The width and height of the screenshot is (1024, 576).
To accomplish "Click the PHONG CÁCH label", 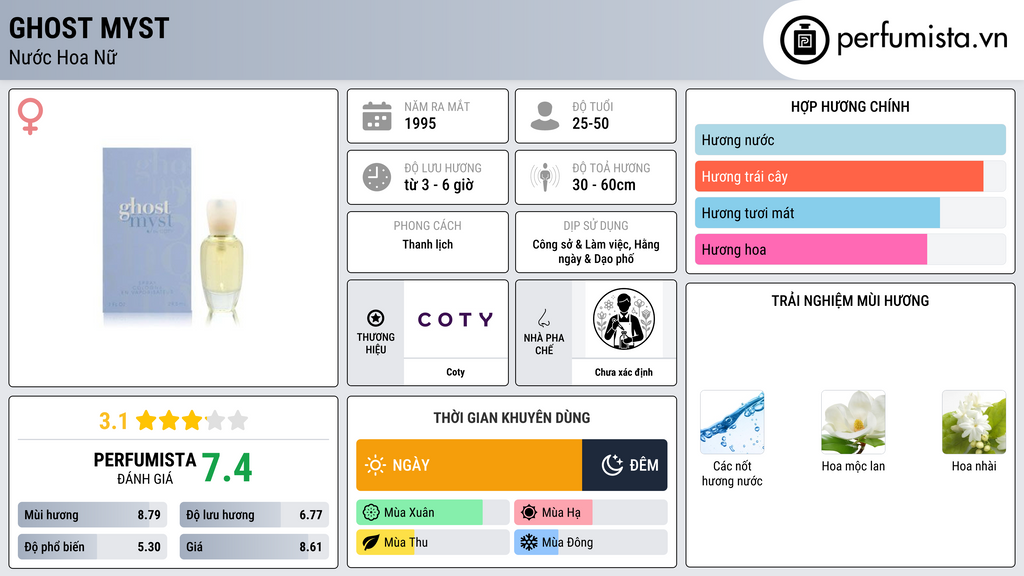I will (427, 225).
